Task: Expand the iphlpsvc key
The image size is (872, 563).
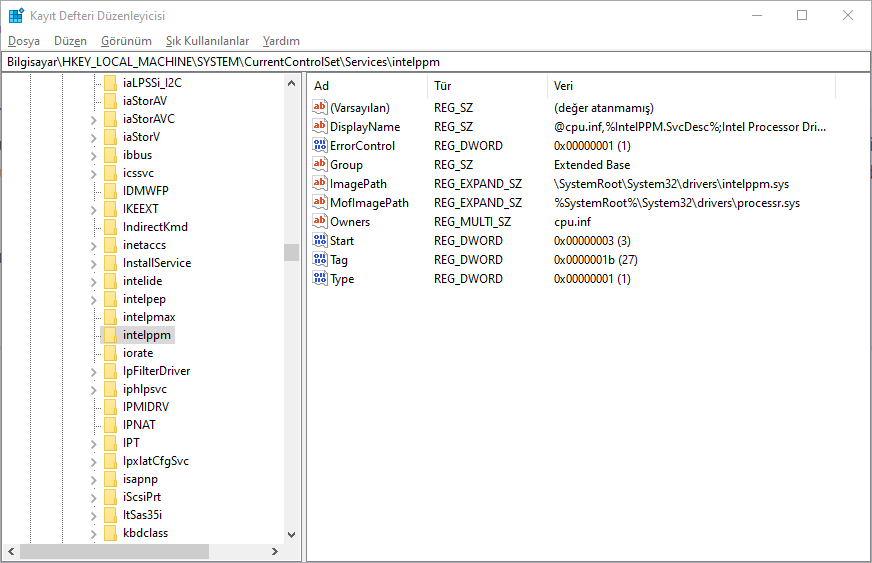Action: pos(93,390)
